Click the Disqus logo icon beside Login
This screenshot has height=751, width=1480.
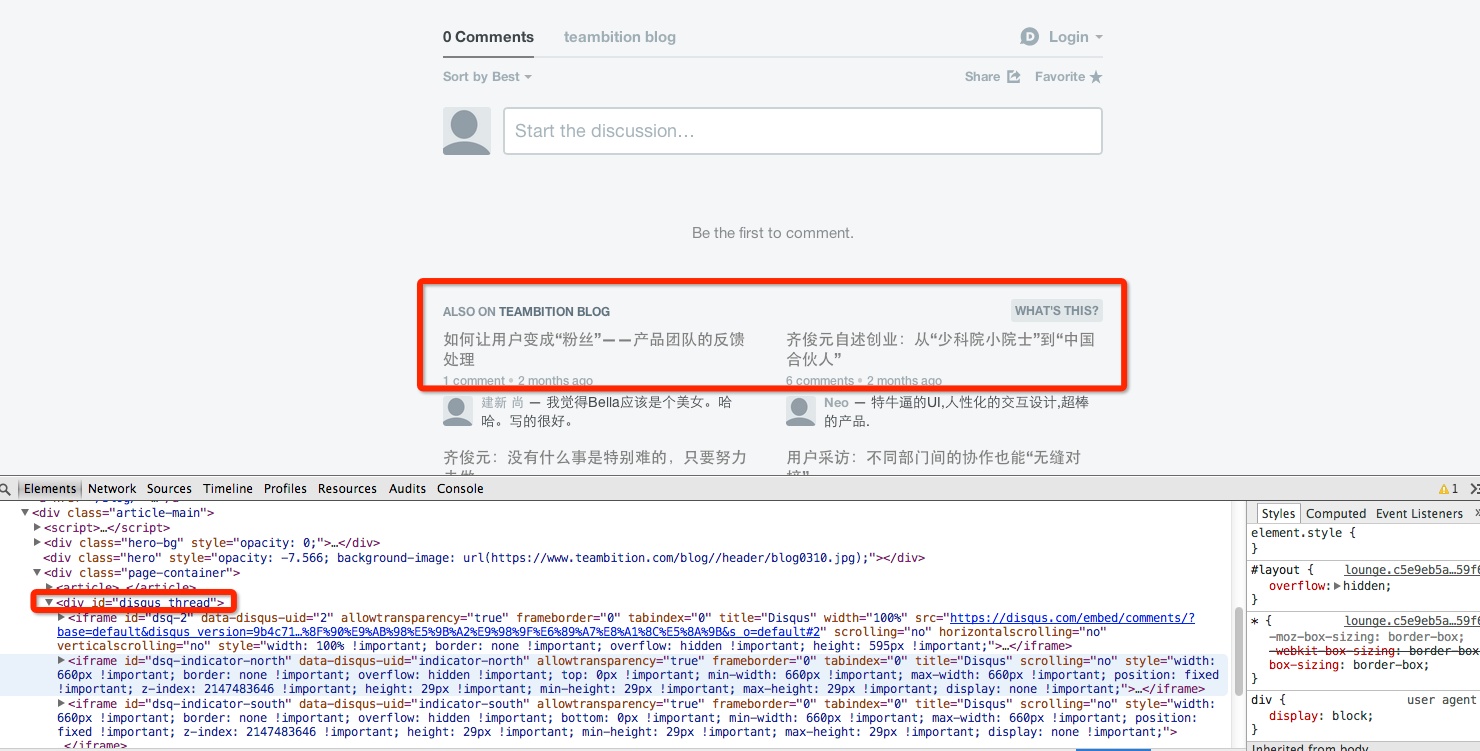[x=1029, y=37]
